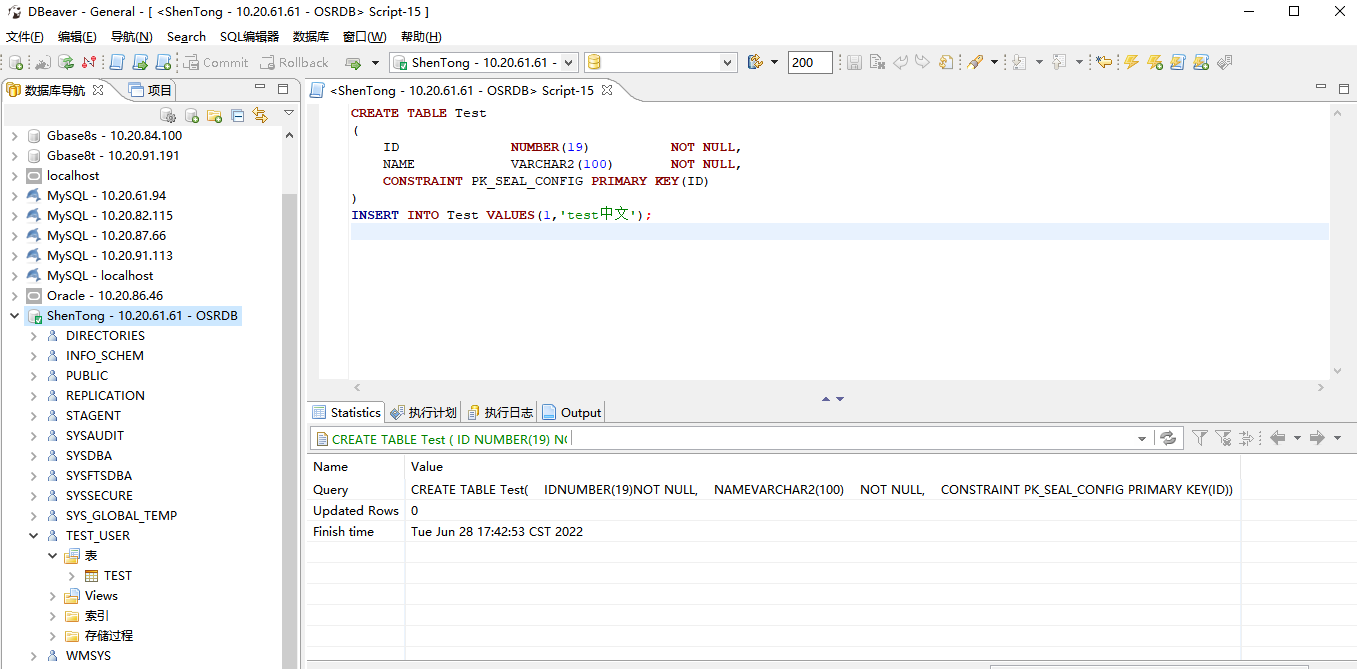
Task: Collapse the 表 folder under TEST_USER
Action: click(x=53, y=555)
